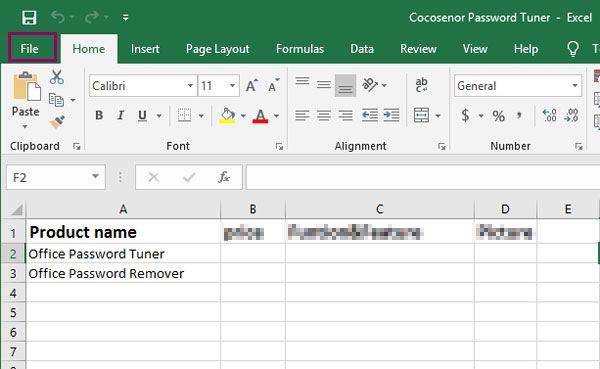The image size is (600, 369).
Task: Switch to the Insert tab
Action: [x=145, y=49]
